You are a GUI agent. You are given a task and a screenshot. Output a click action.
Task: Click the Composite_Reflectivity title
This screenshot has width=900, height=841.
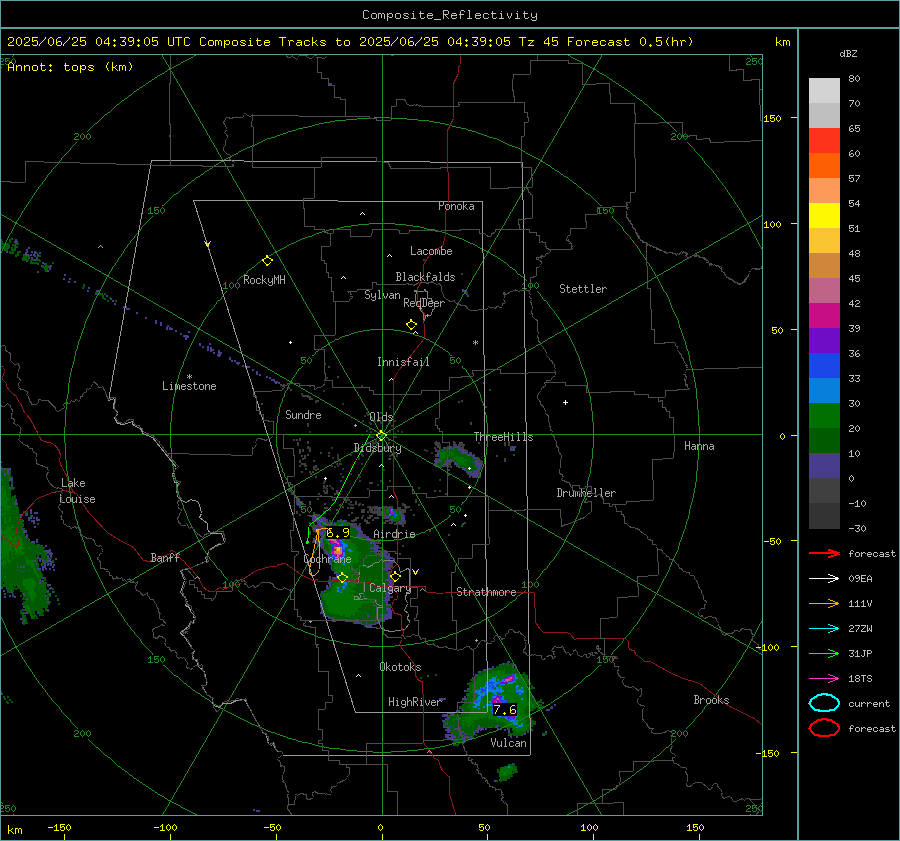pos(450,15)
